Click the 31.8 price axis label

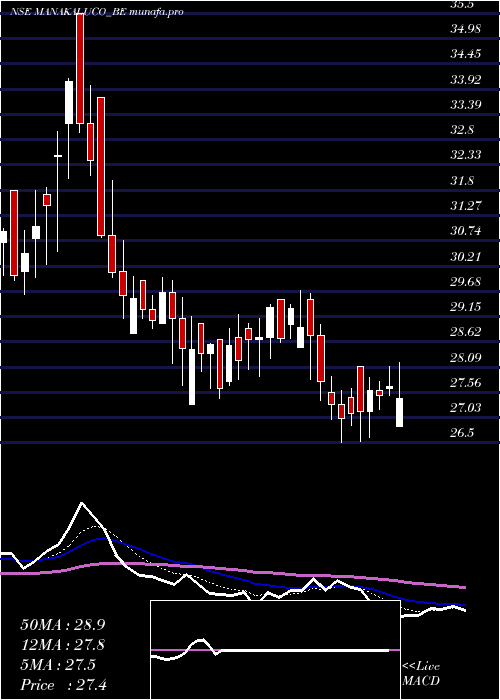coord(462,181)
